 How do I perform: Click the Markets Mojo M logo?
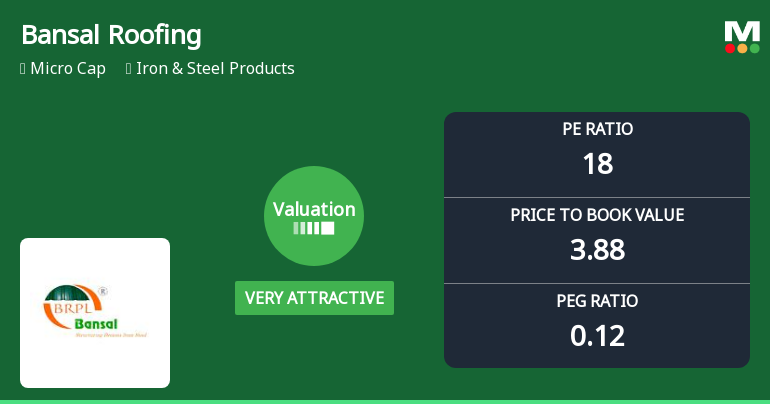pos(742,30)
